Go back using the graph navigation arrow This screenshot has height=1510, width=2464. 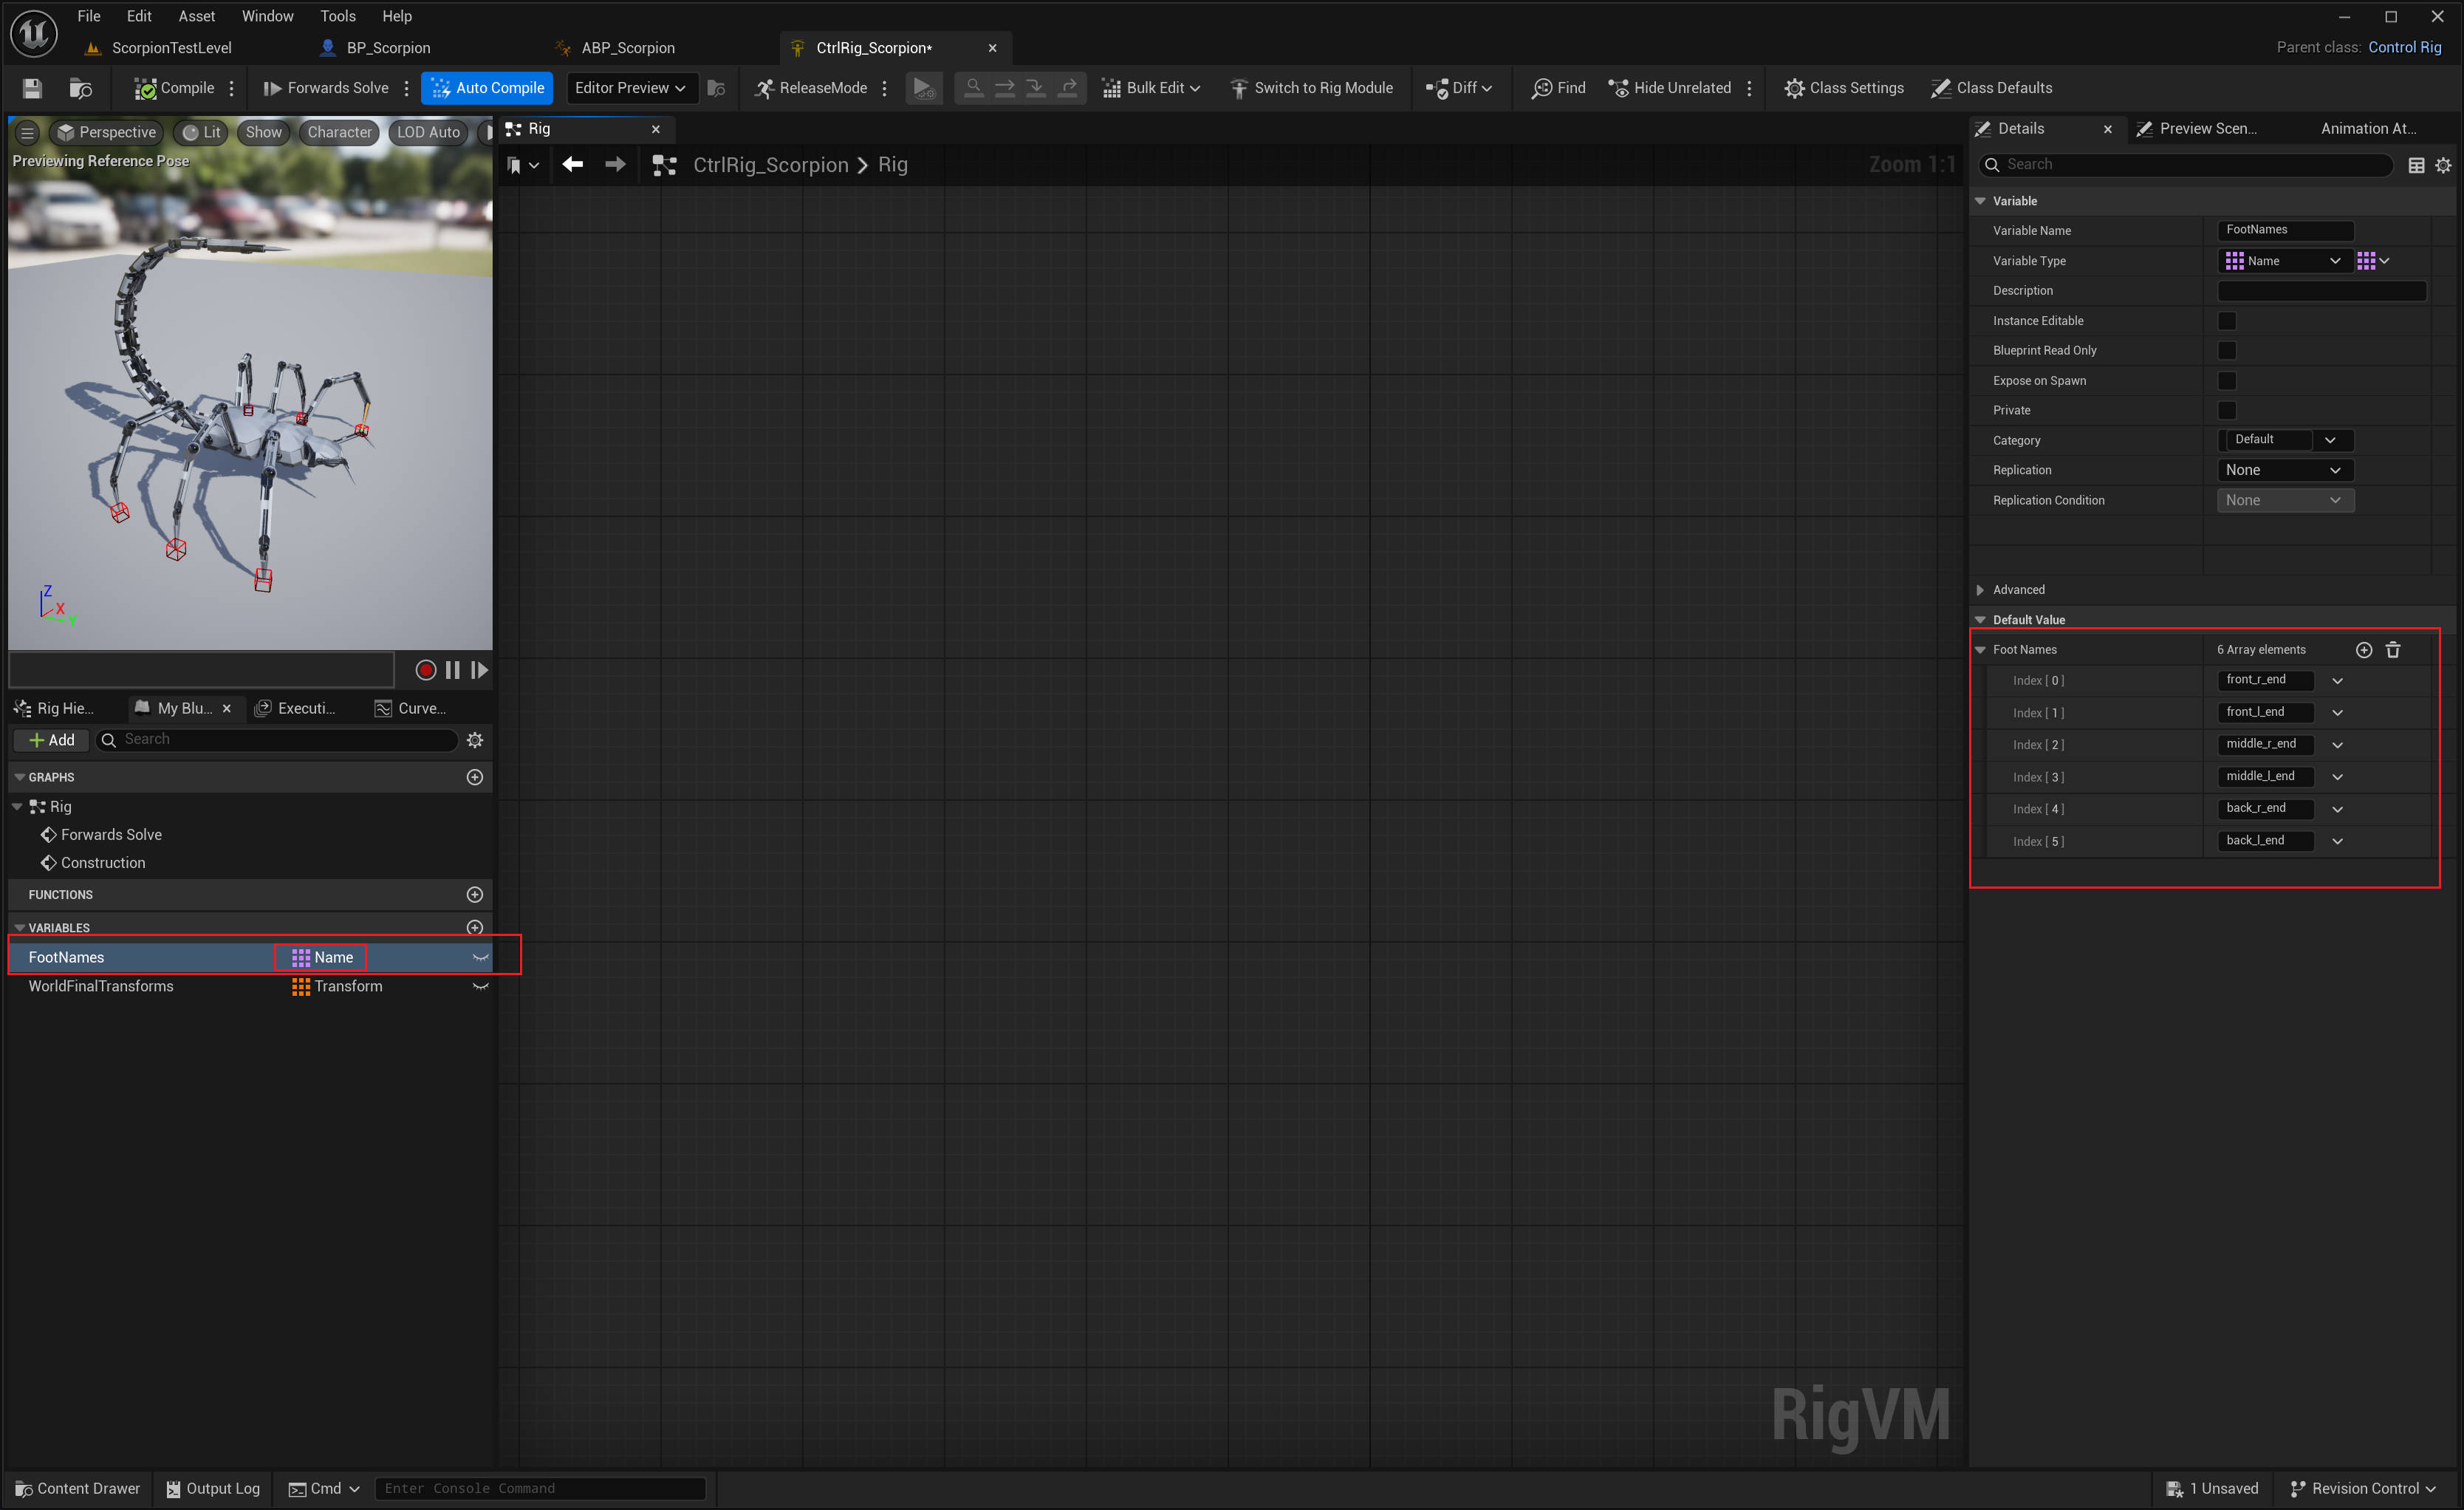(572, 165)
